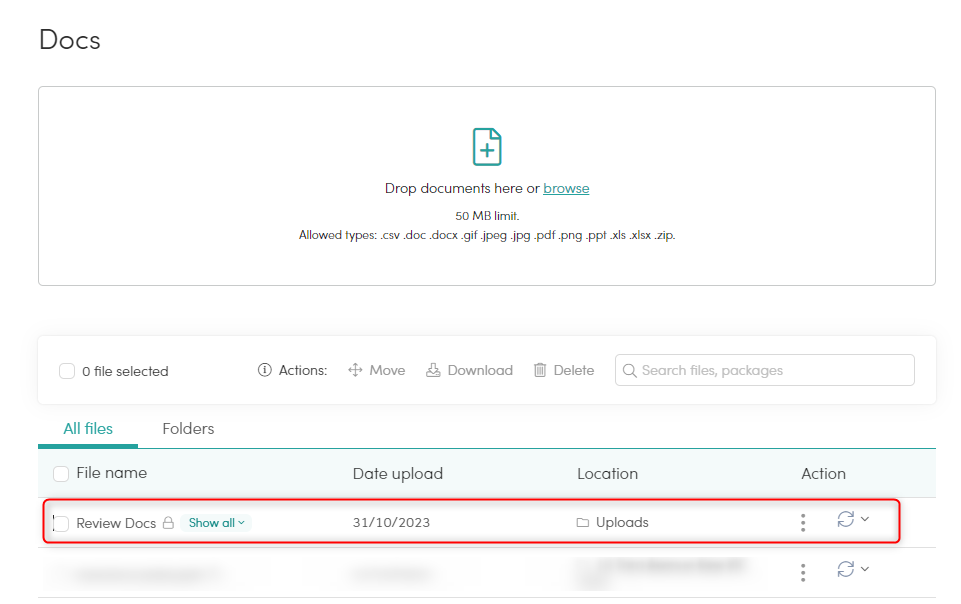The width and height of the screenshot is (961, 604).
Task: Focus the 'Search files, packages' field
Action: coord(772,370)
